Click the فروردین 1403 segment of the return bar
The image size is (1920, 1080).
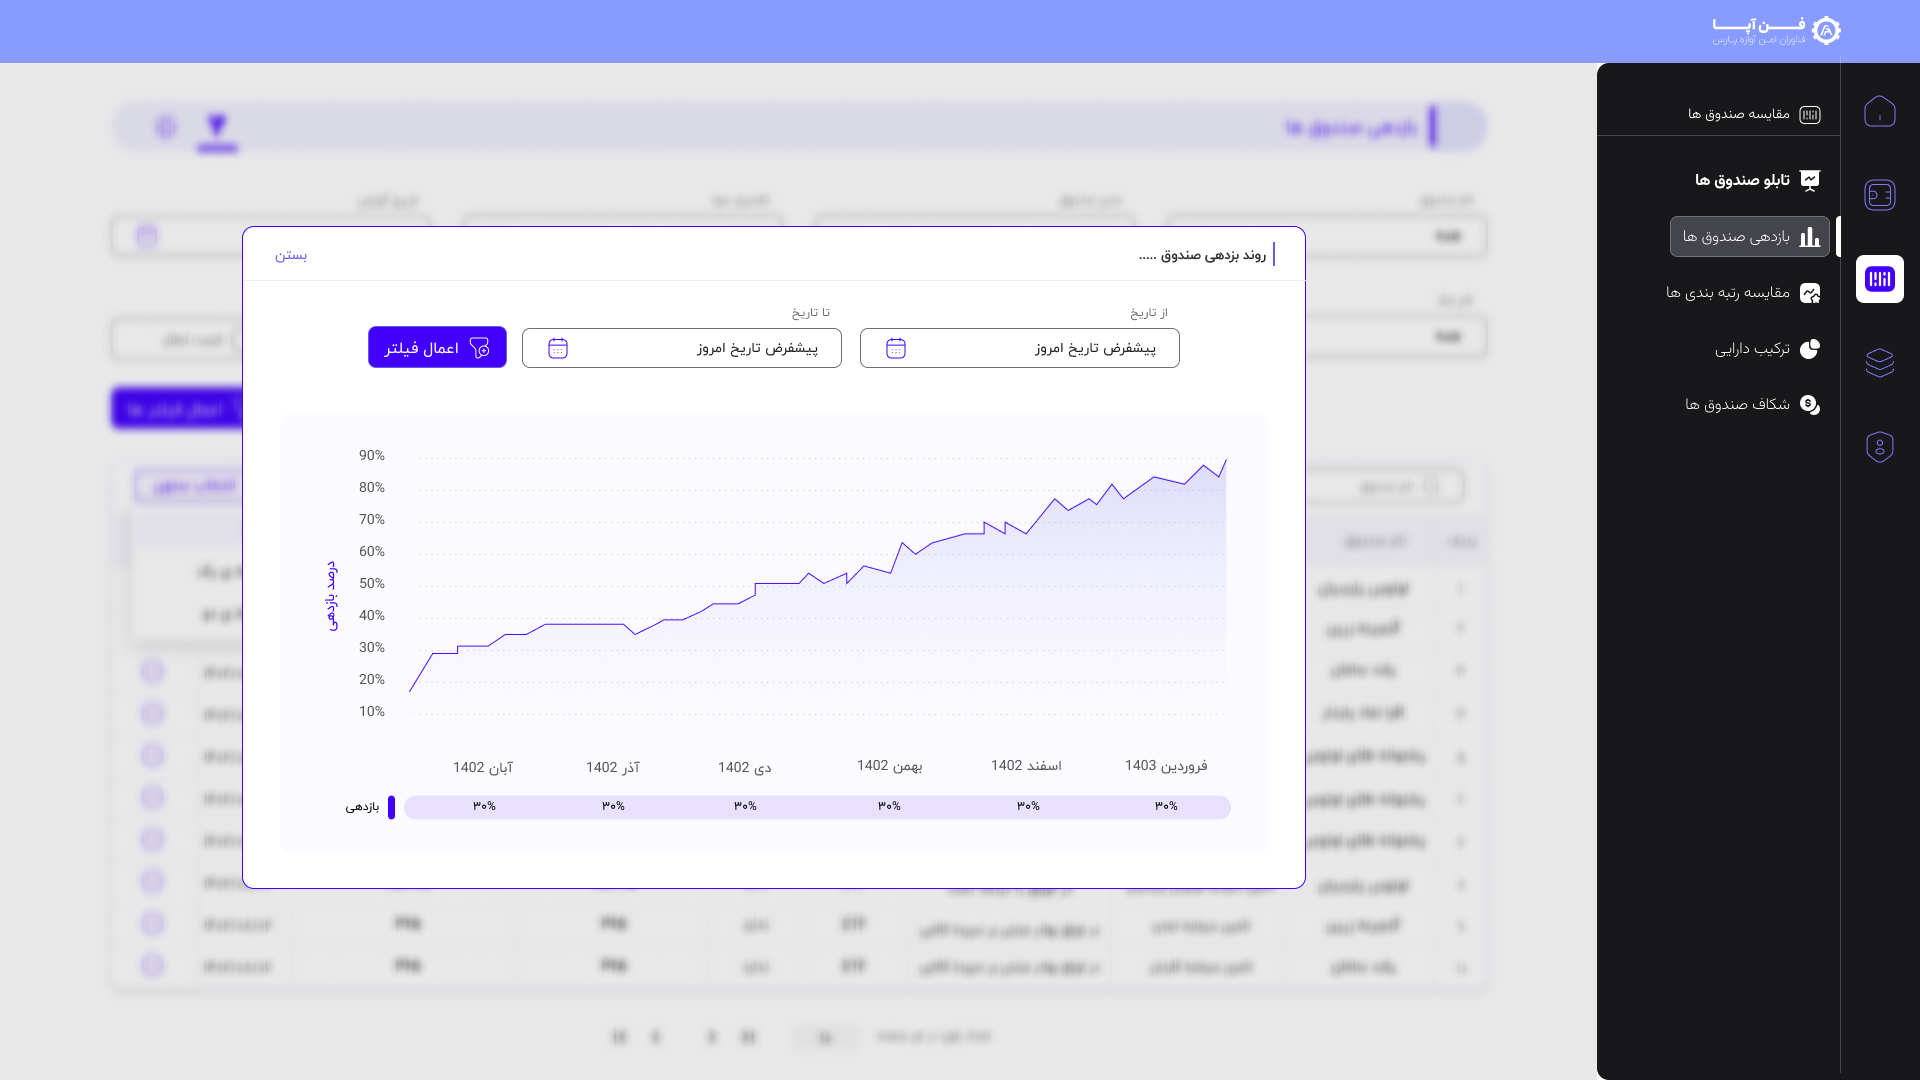[1166, 807]
